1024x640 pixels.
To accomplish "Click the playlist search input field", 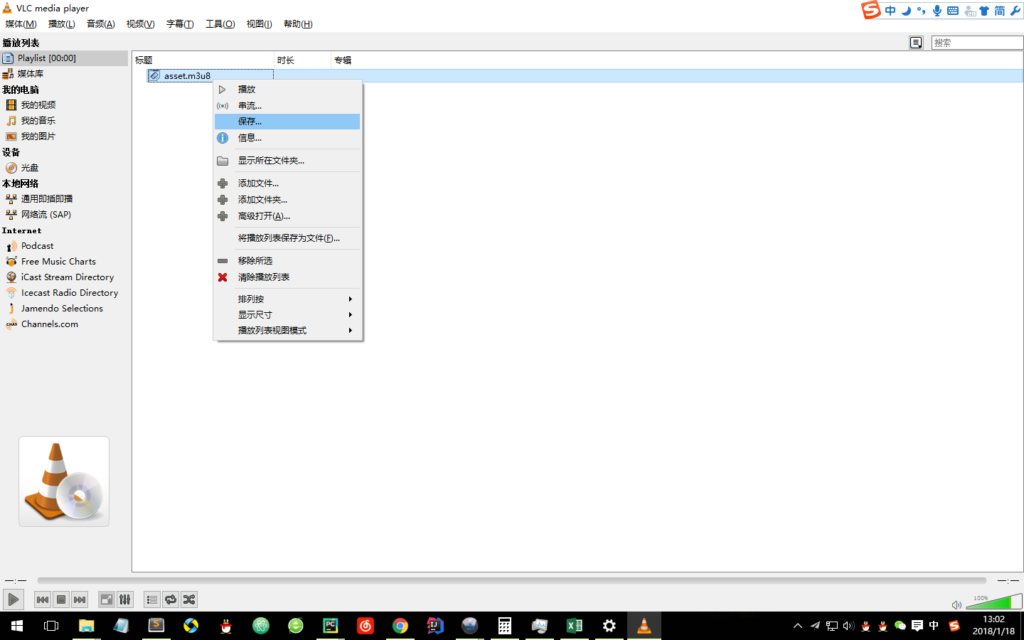I will [976, 43].
